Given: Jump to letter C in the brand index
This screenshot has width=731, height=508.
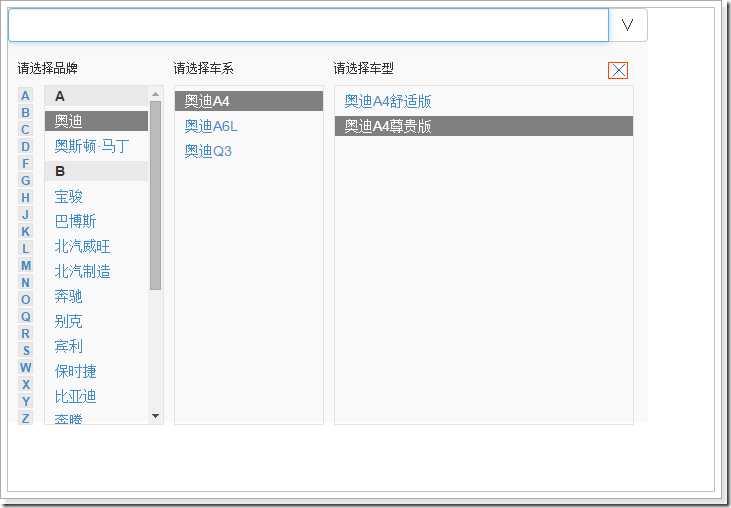Looking at the screenshot, I should [25, 130].
